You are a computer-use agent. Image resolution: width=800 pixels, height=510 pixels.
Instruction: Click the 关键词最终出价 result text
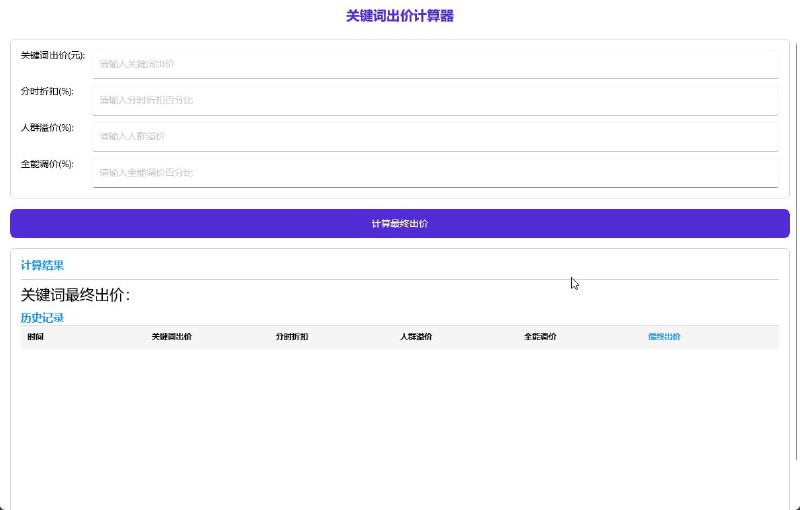pyautogui.click(x=76, y=295)
